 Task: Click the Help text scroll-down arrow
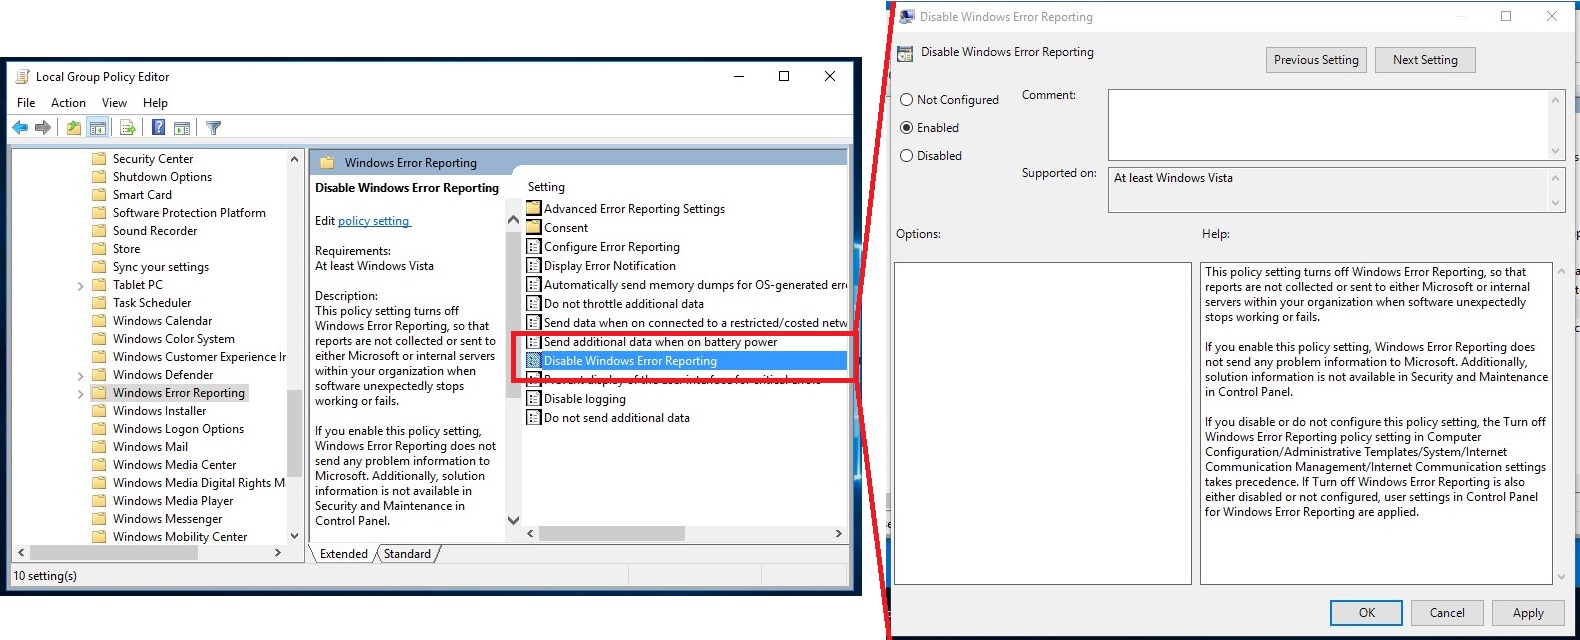1561,577
